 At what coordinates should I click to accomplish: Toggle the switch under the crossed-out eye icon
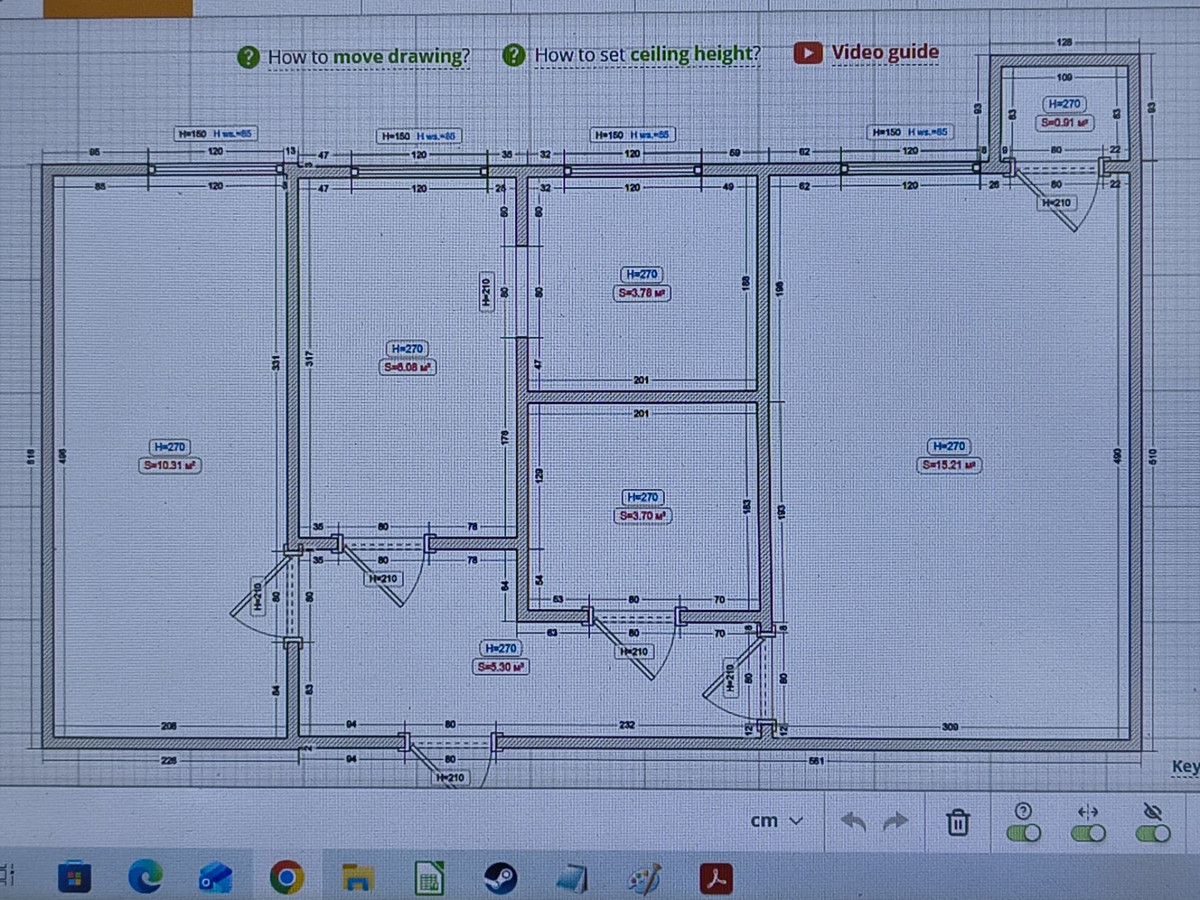click(x=1153, y=833)
